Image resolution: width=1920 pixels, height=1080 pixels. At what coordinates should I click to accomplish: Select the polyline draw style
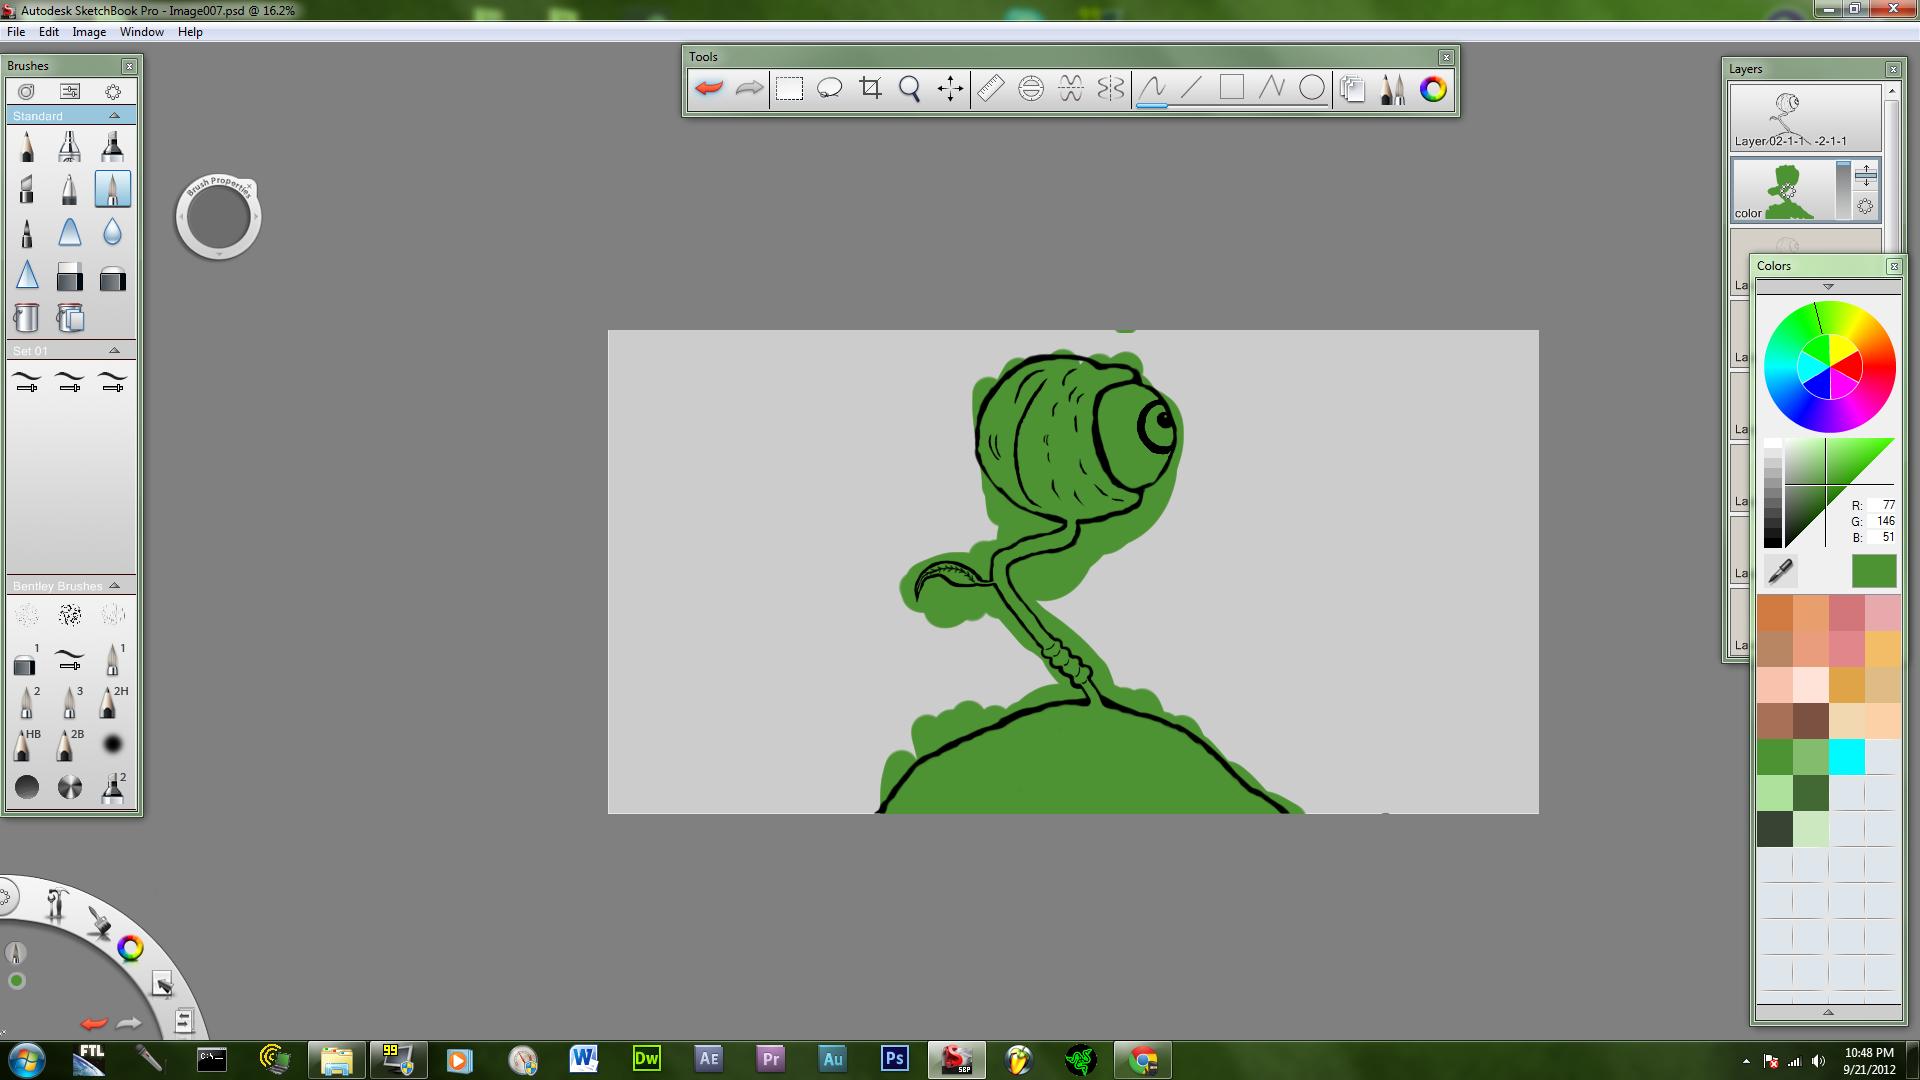pyautogui.click(x=1272, y=89)
